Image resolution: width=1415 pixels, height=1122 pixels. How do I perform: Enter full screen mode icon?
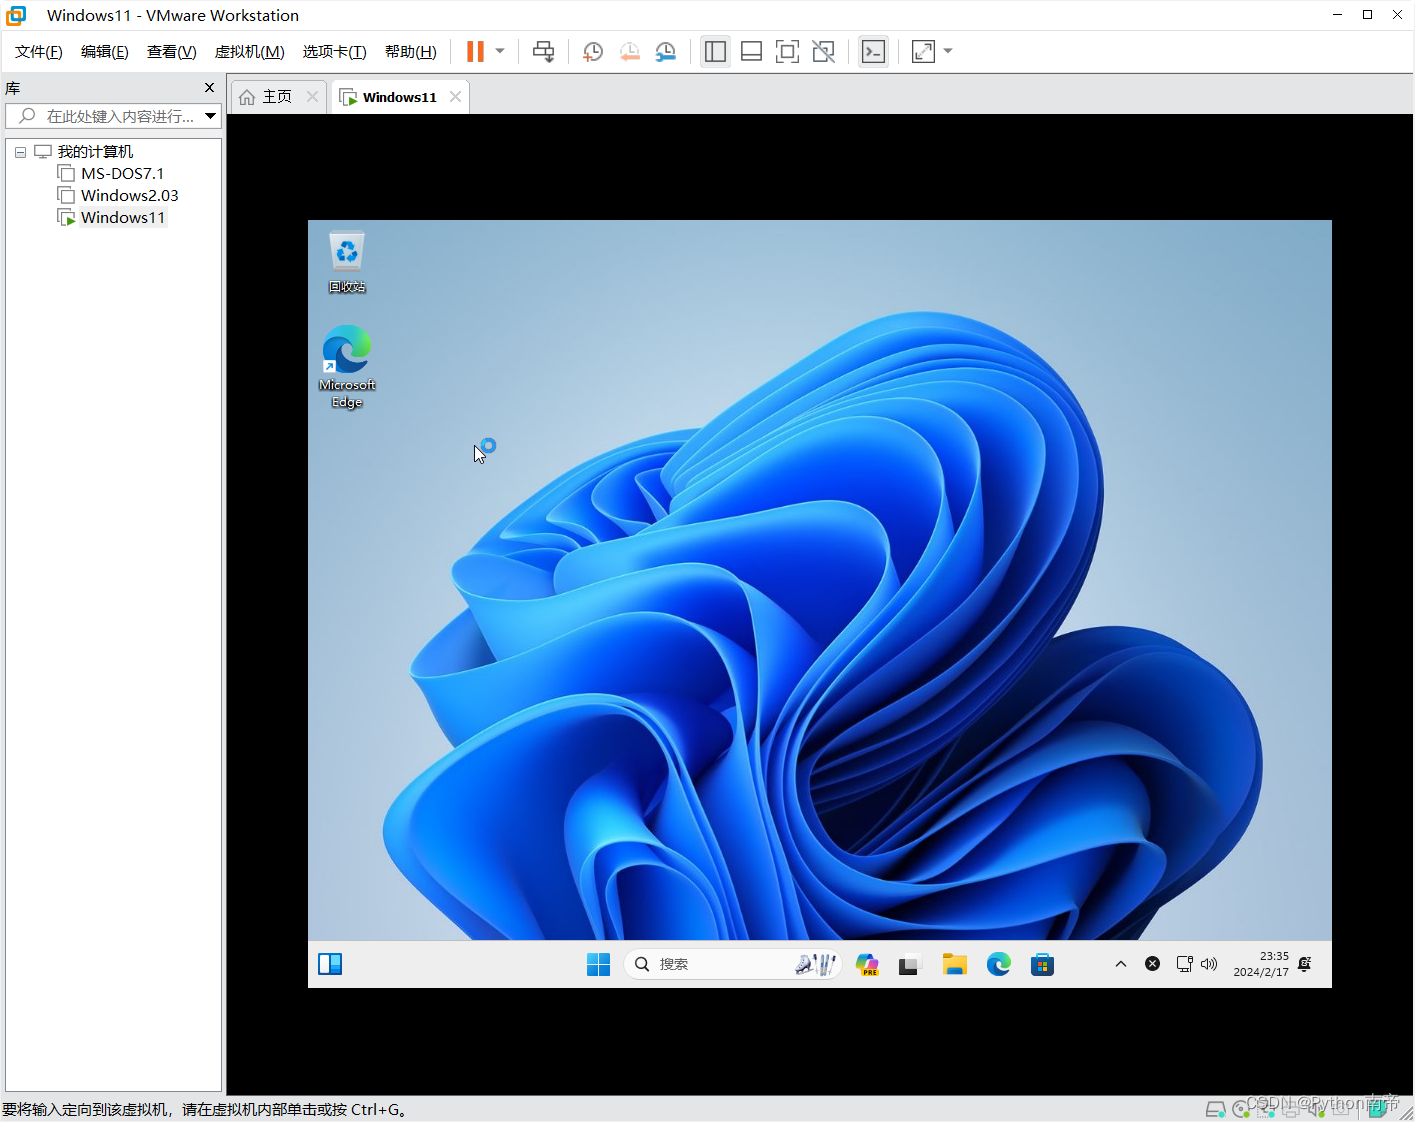click(787, 52)
